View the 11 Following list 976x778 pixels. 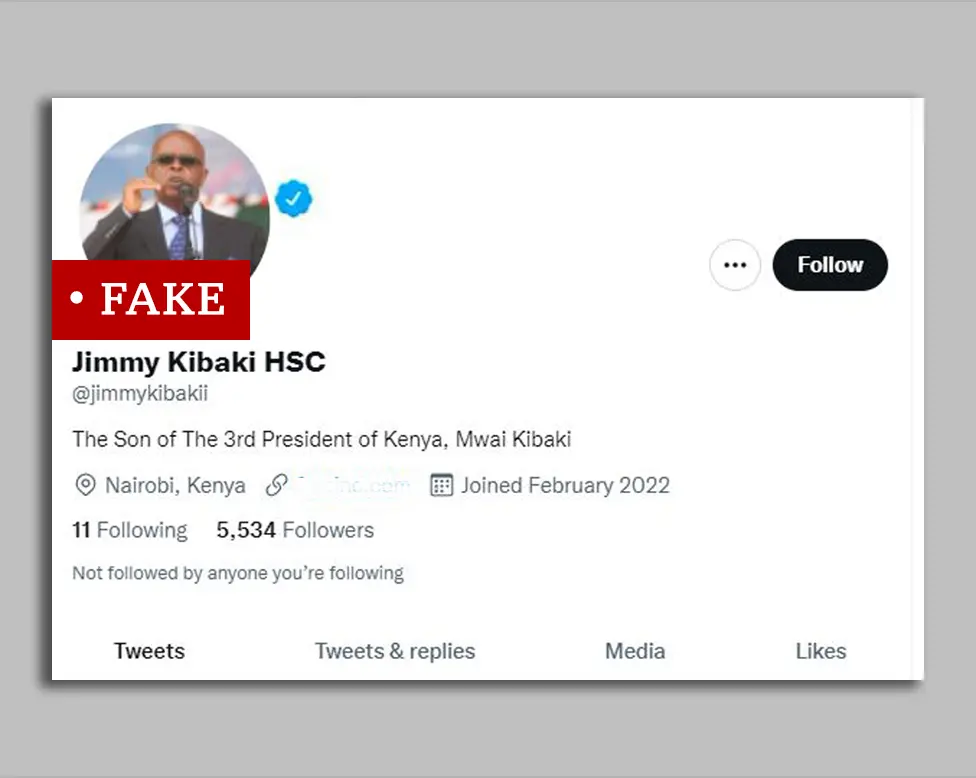tap(128, 530)
